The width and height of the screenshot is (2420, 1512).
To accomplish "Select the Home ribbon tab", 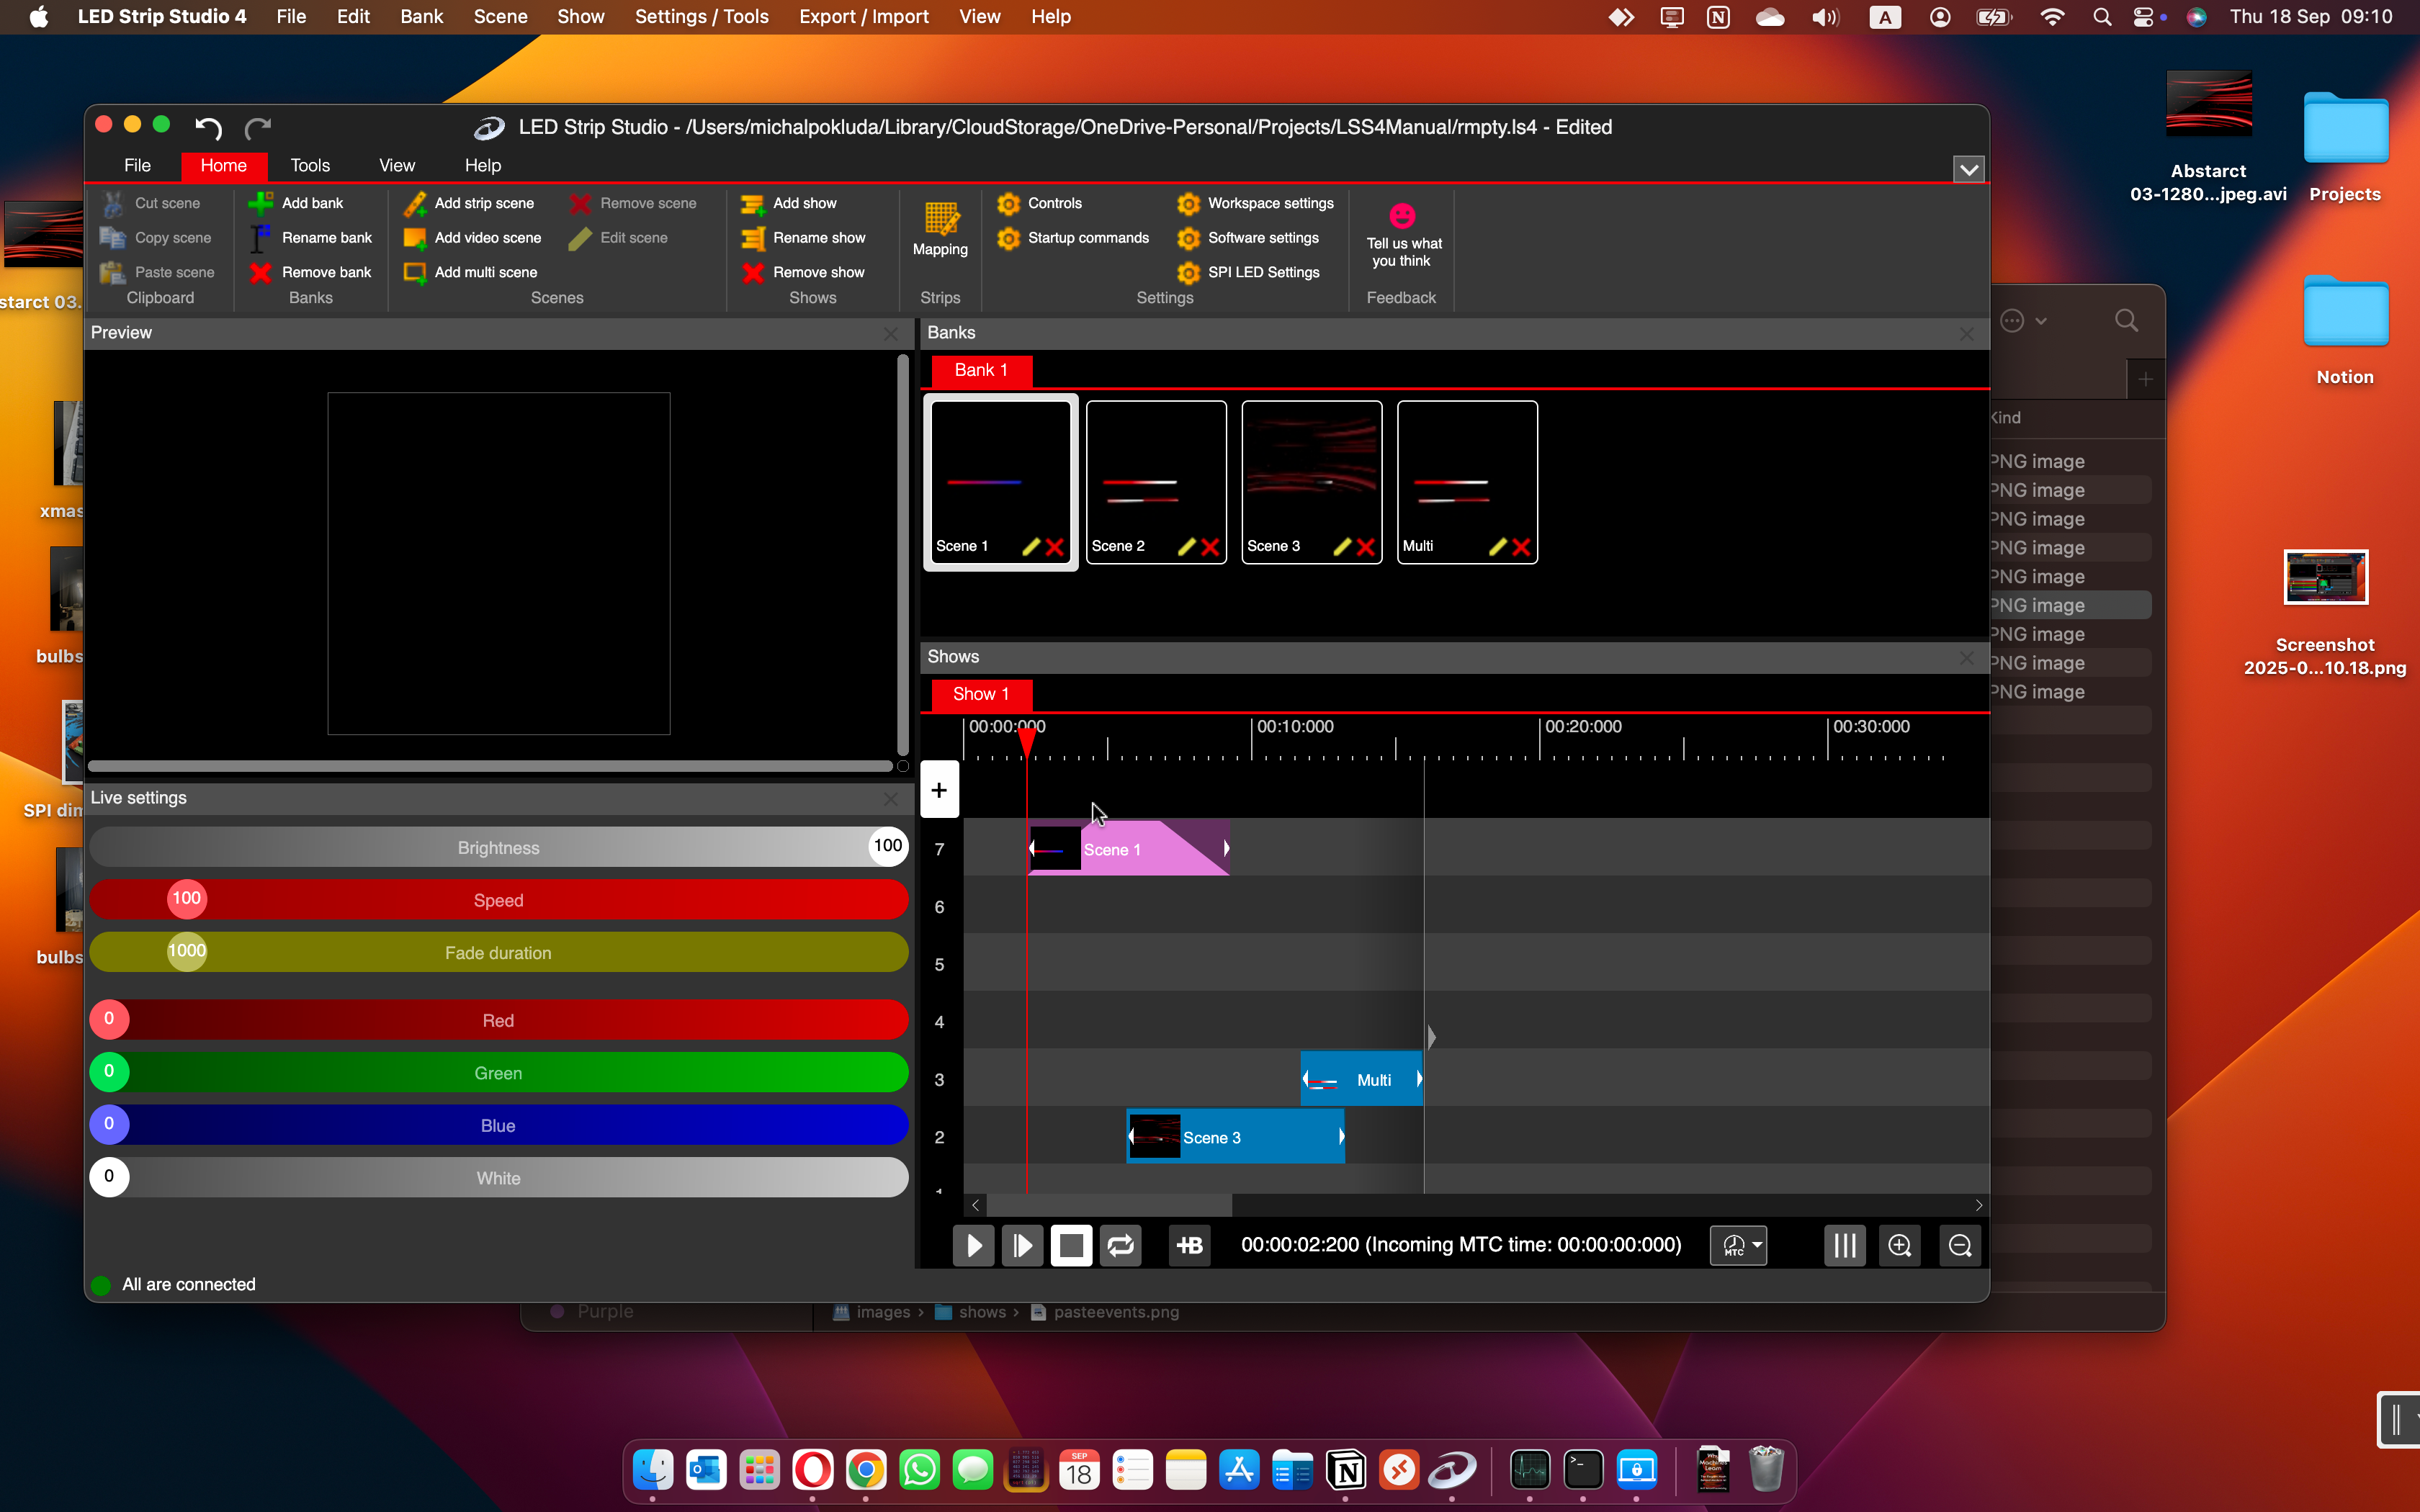I will click(x=223, y=166).
